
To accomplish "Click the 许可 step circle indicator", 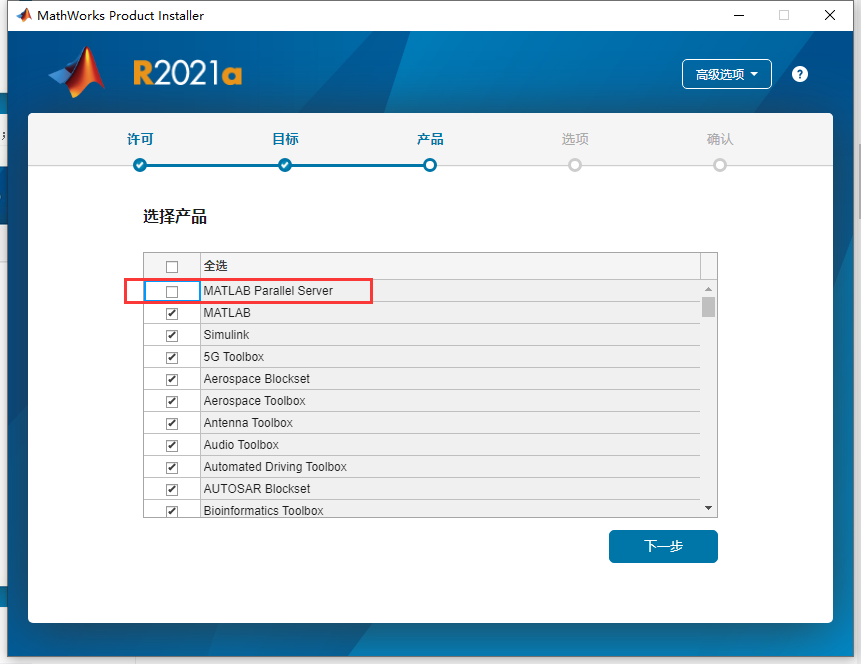I will [x=139, y=165].
